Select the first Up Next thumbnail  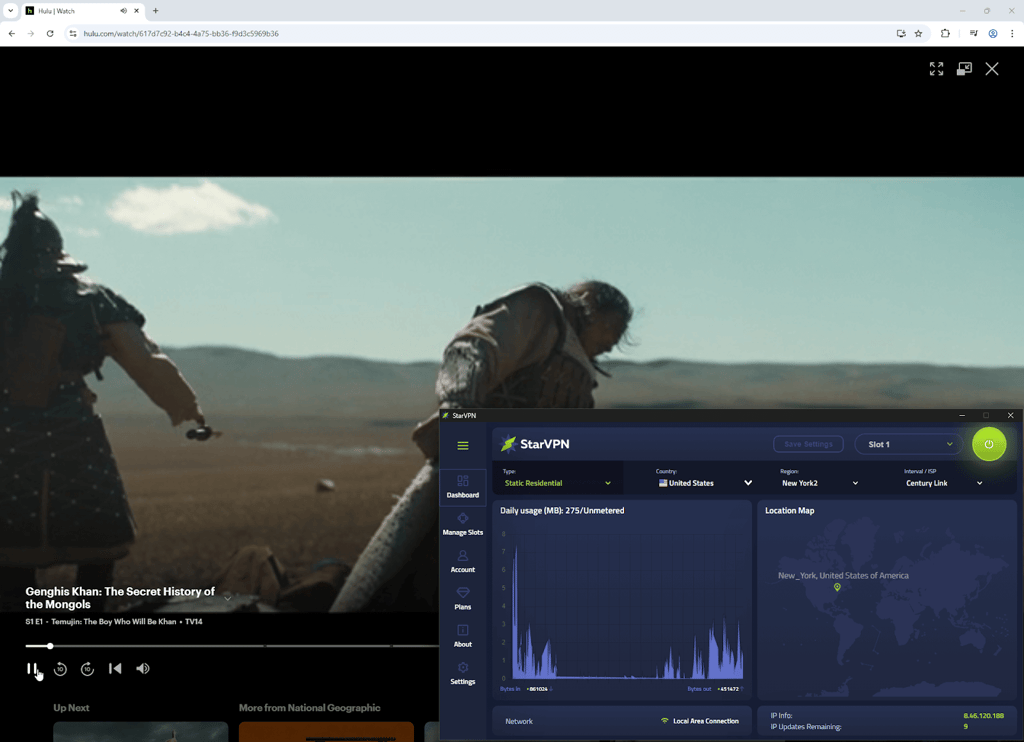pyautogui.click(x=140, y=732)
